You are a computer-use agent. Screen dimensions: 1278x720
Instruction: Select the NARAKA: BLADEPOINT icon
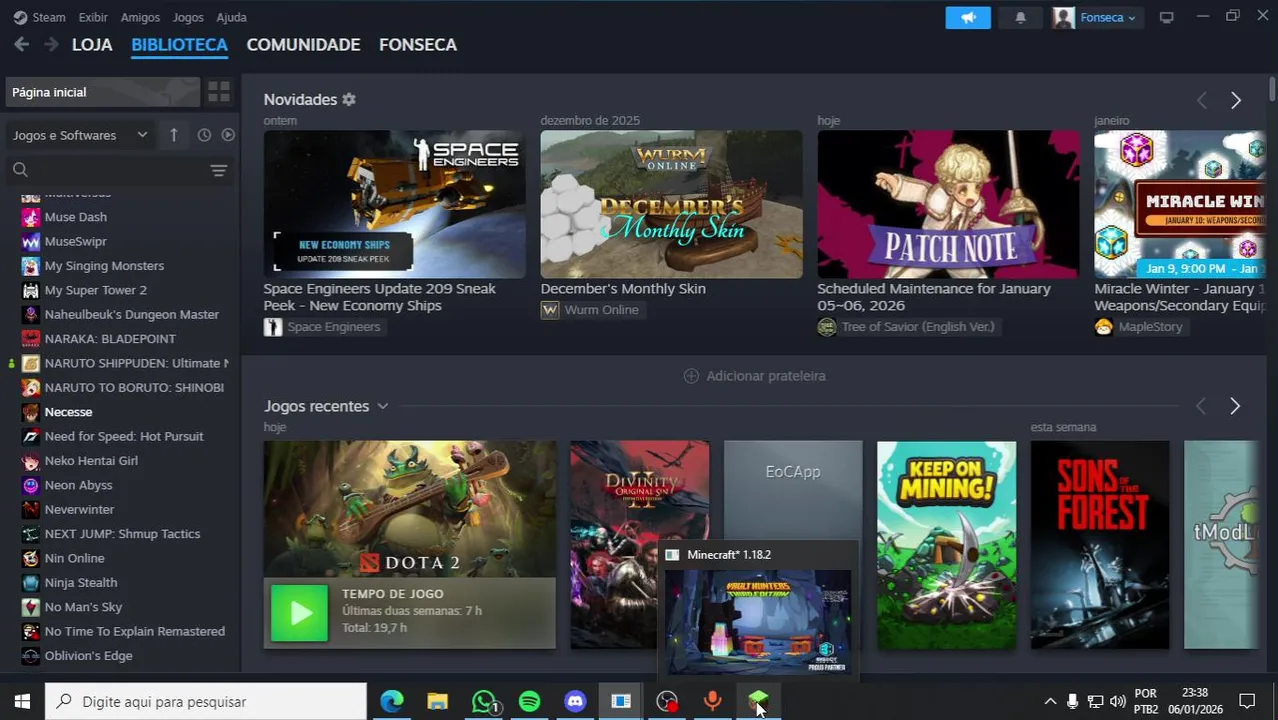coord(31,339)
